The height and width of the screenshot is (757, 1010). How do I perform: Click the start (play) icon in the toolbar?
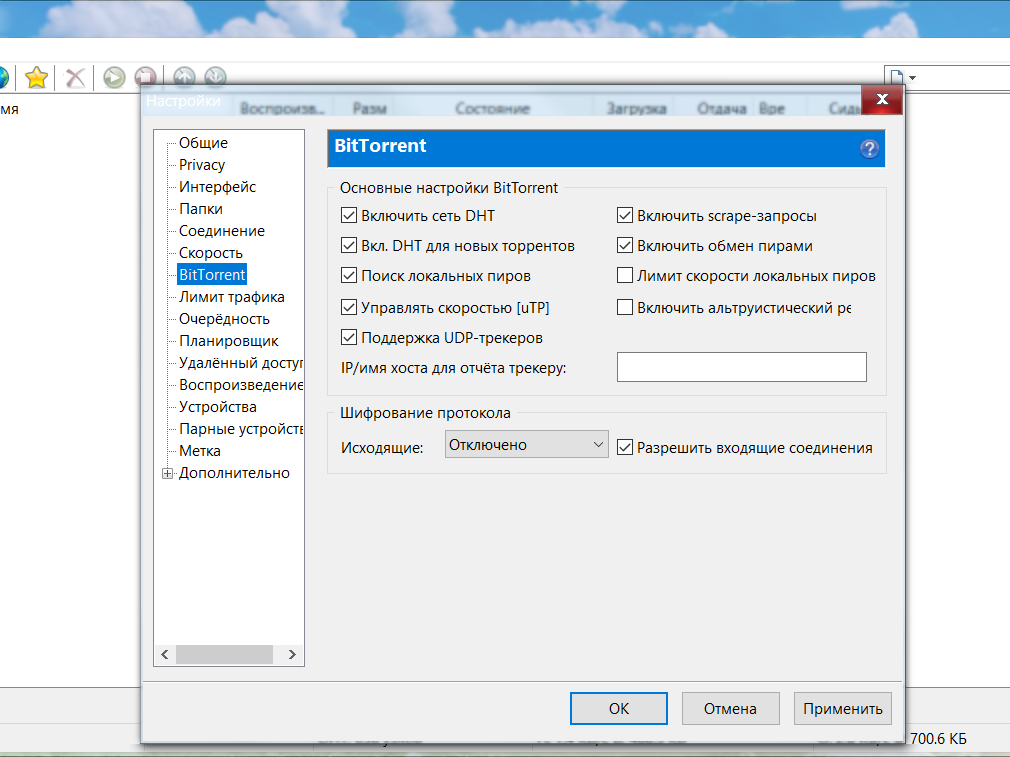point(114,77)
